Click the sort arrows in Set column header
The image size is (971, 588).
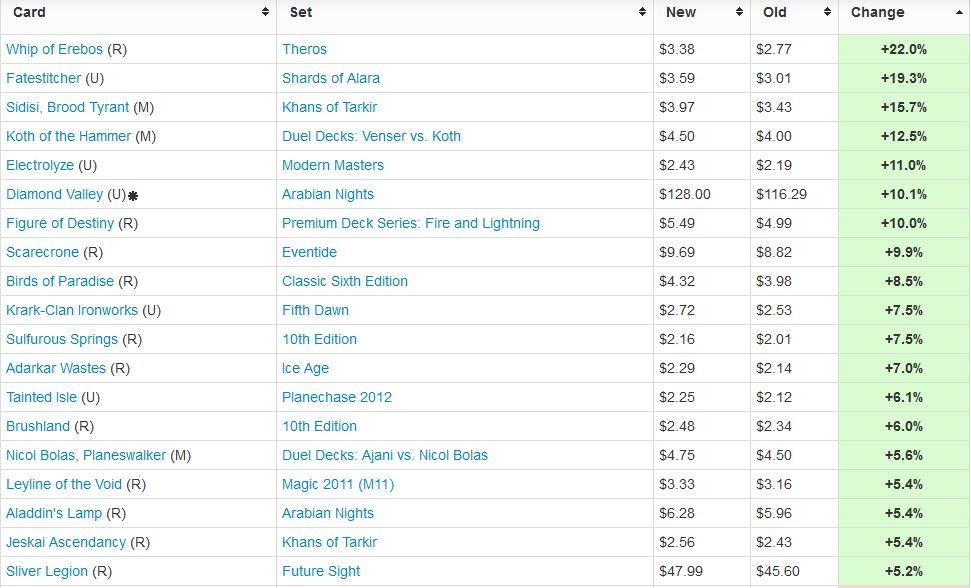642,13
